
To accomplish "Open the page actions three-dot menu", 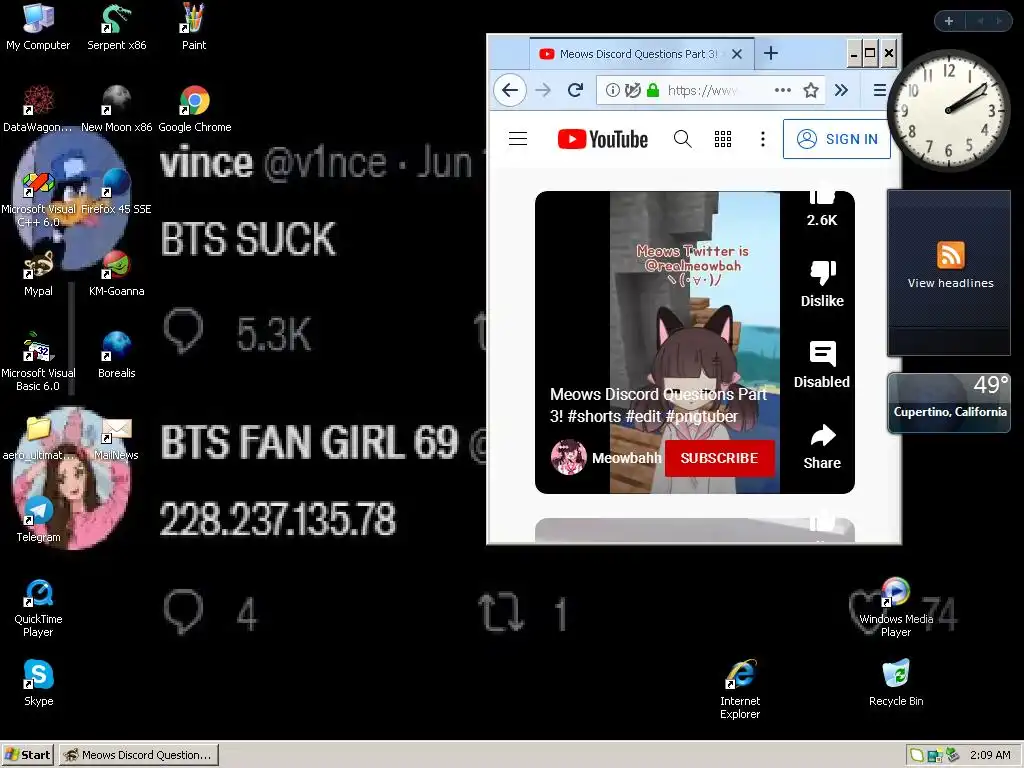I will click(782, 90).
